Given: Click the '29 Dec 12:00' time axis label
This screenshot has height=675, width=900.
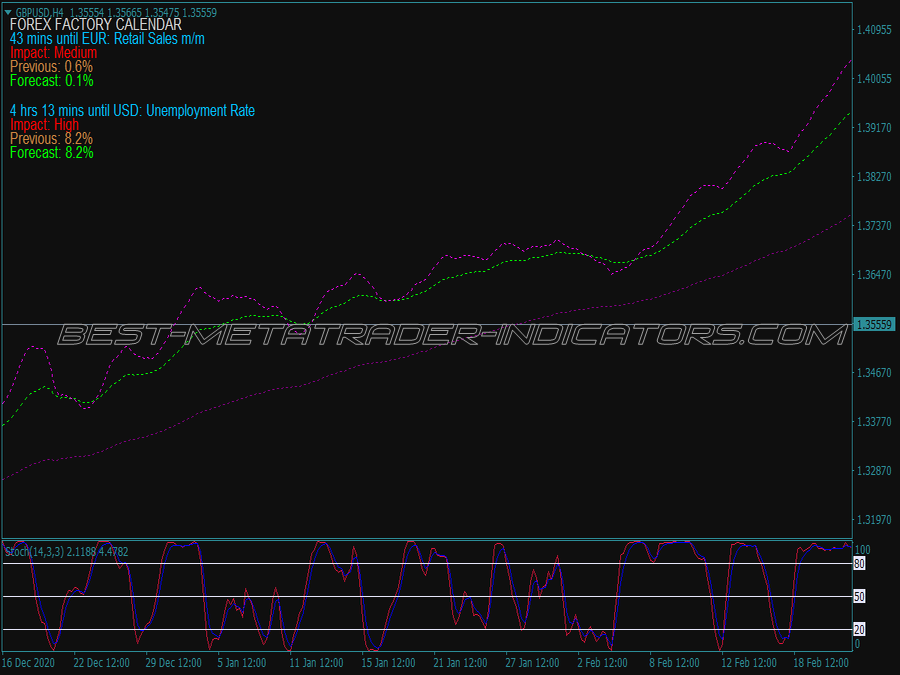Looking at the screenshot, I should [x=173, y=663].
